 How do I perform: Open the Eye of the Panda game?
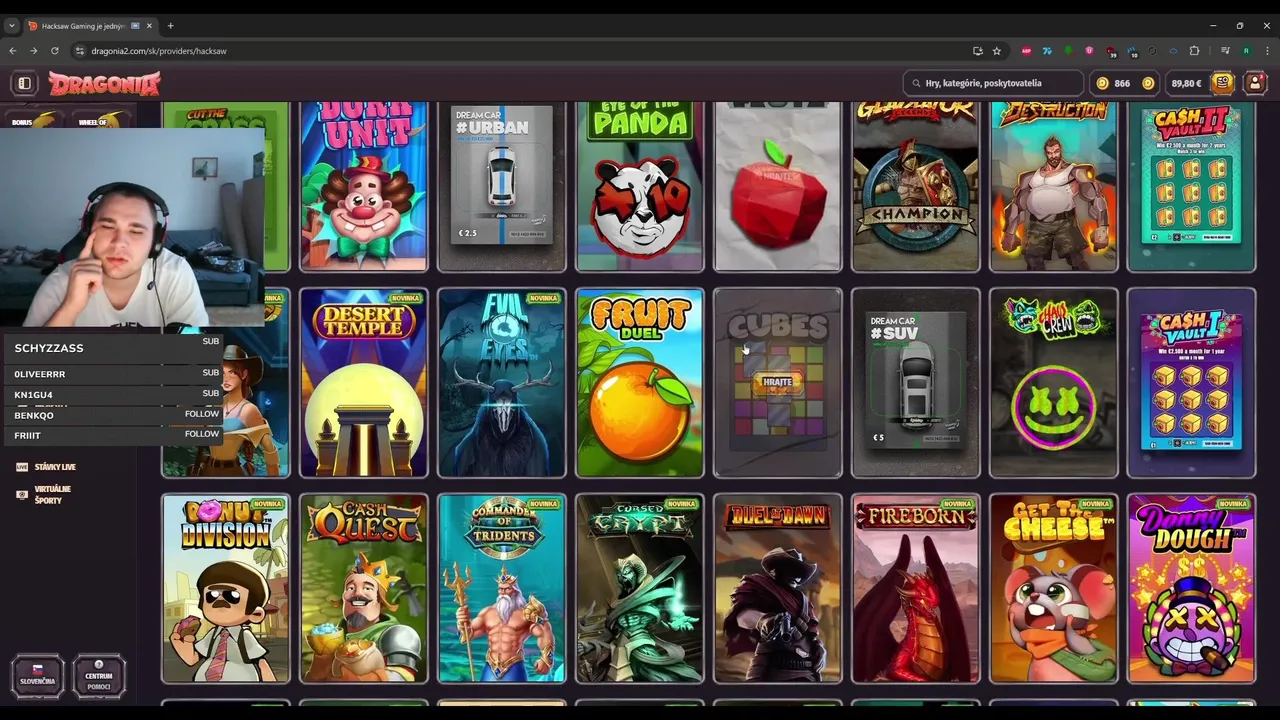[640, 186]
